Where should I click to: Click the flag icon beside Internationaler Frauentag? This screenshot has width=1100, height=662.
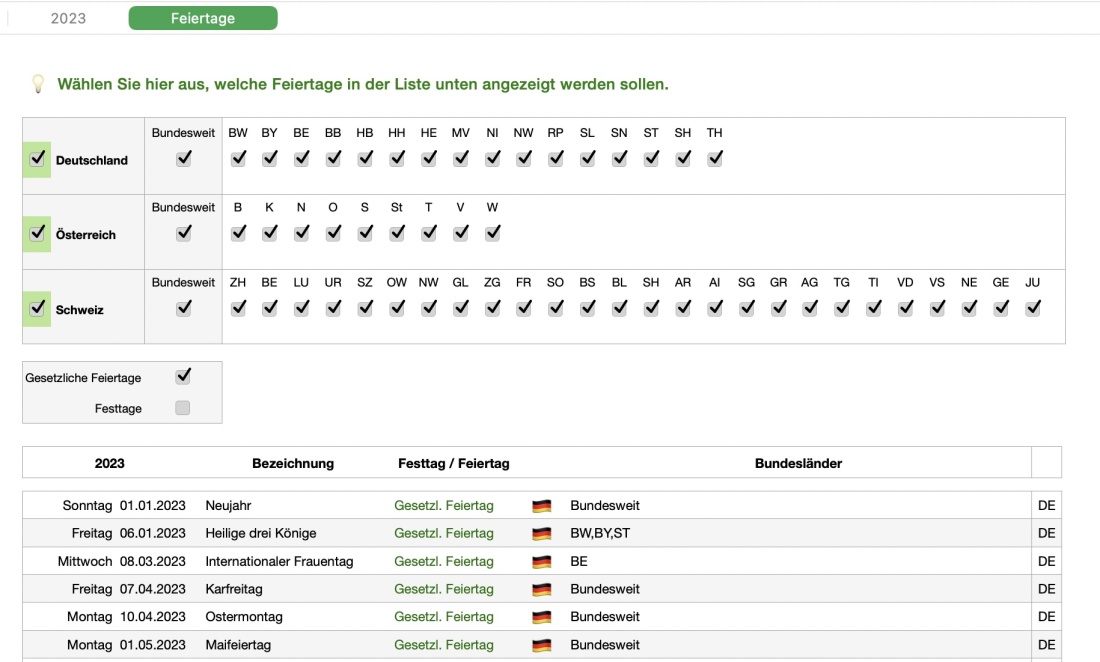tap(542, 562)
